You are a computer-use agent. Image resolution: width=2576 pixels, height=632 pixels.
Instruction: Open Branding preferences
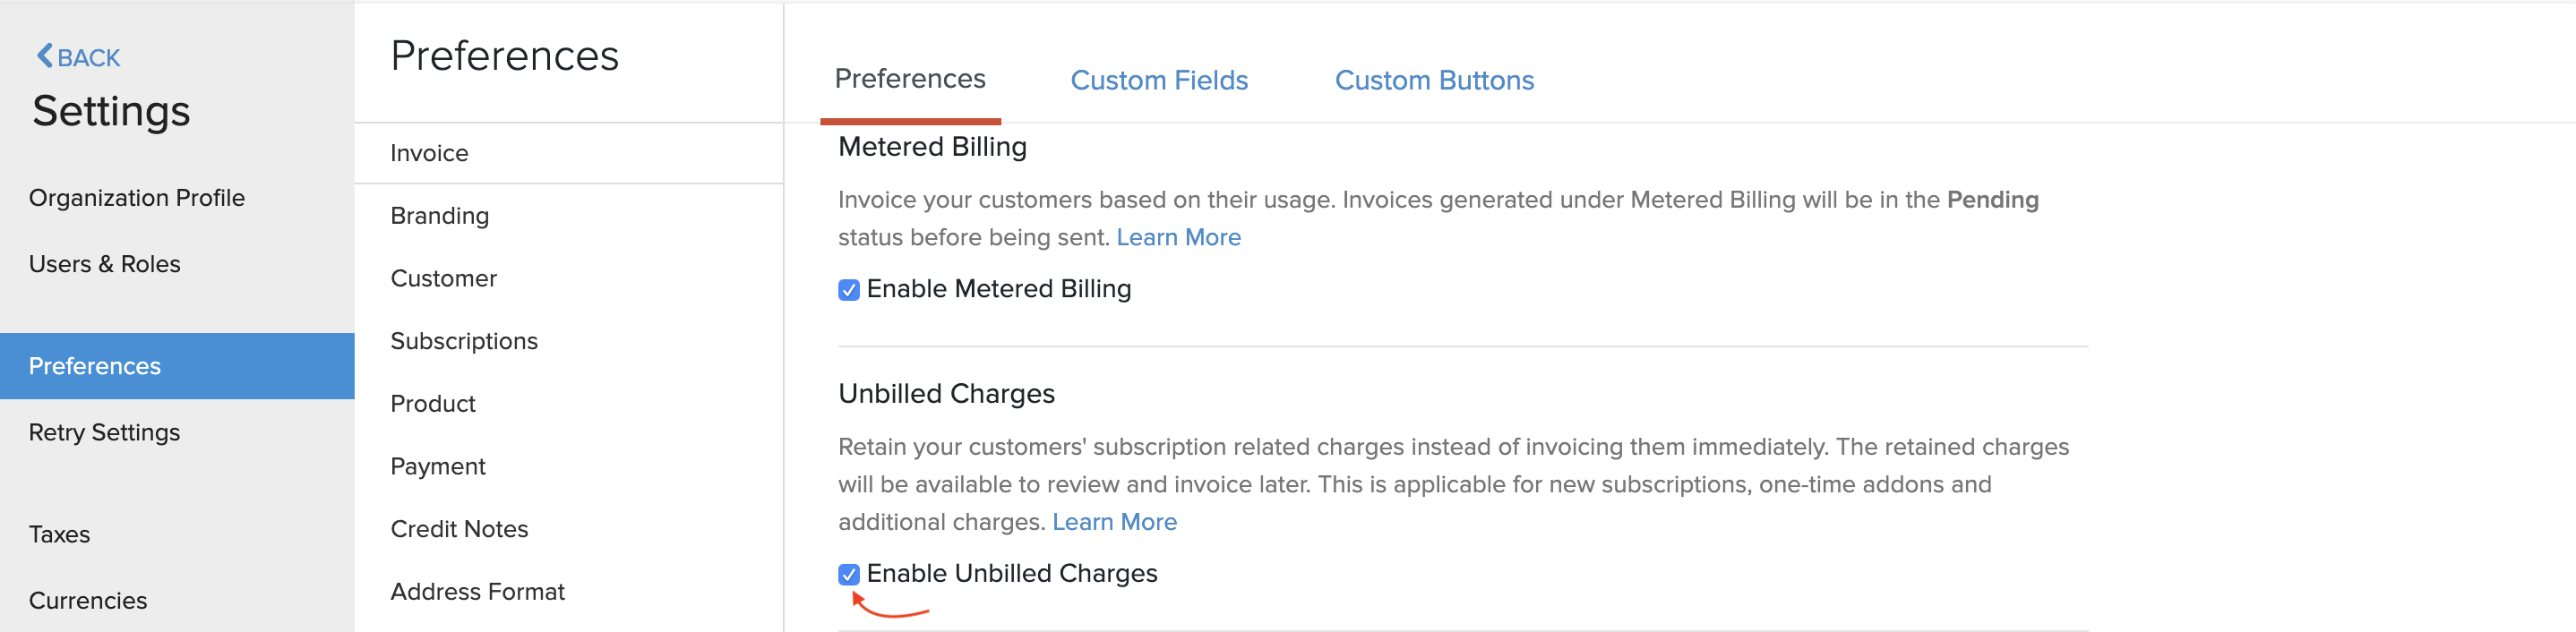click(439, 215)
